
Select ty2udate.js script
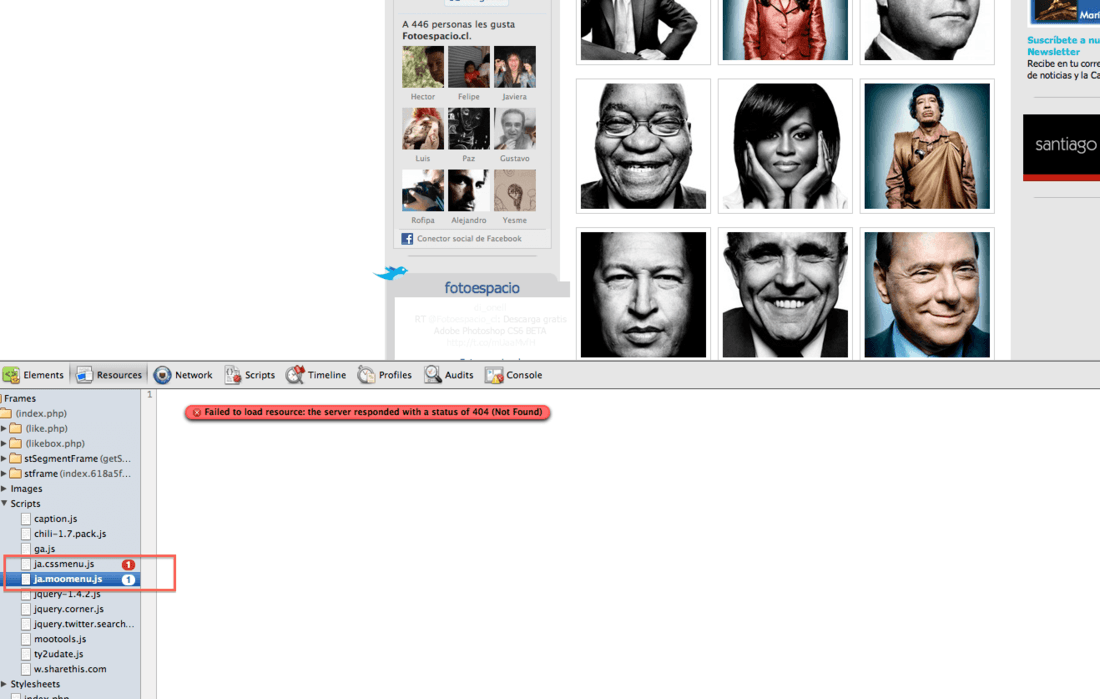click(x=58, y=654)
